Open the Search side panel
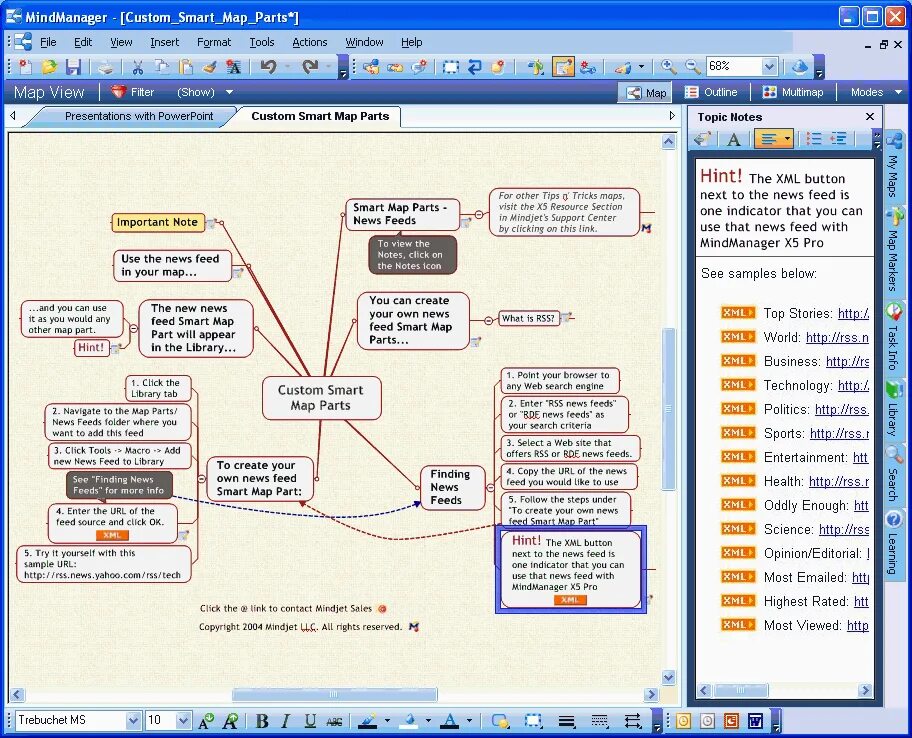Image resolution: width=912 pixels, height=738 pixels. pos(894,475)
